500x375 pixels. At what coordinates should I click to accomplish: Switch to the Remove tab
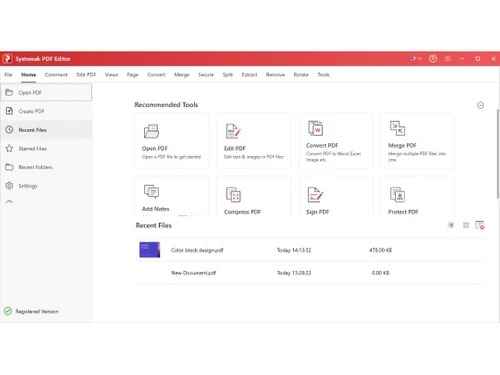(275, 75)
